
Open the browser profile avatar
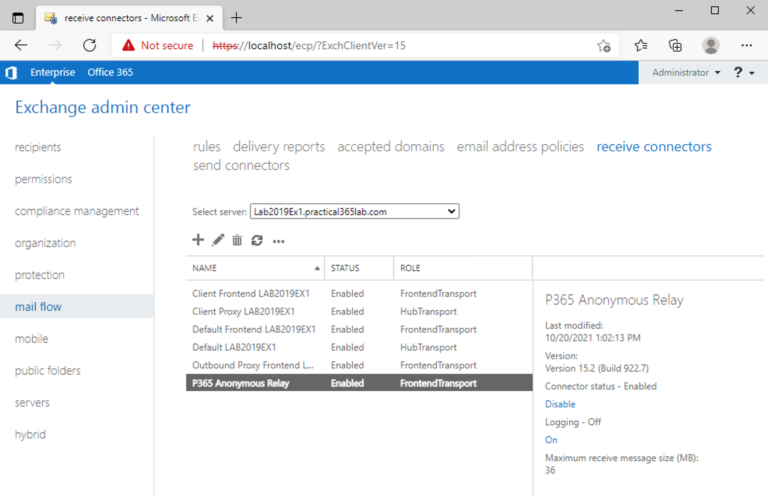click(x=711, y=45)
